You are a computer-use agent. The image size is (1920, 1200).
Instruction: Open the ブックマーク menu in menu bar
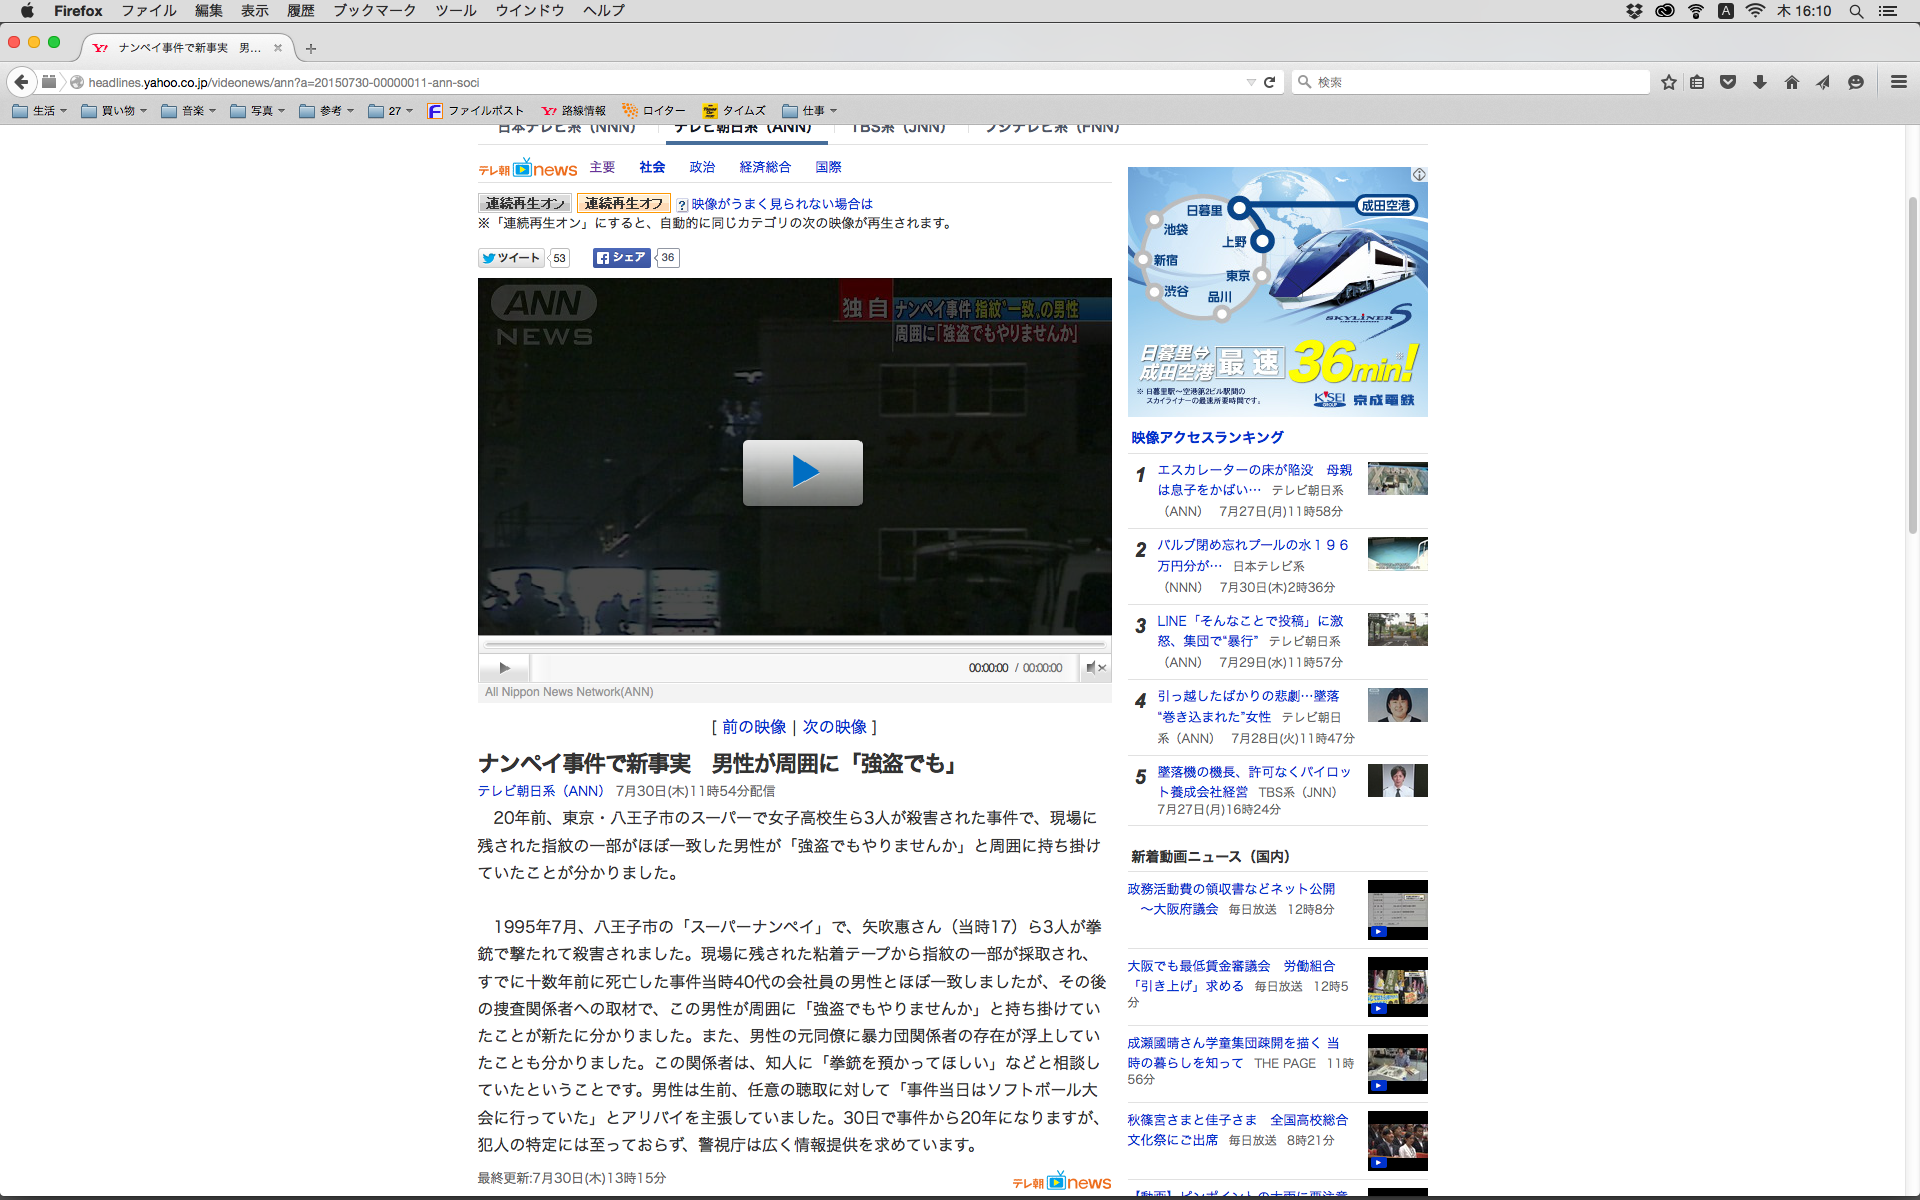[x=374, y=11]
